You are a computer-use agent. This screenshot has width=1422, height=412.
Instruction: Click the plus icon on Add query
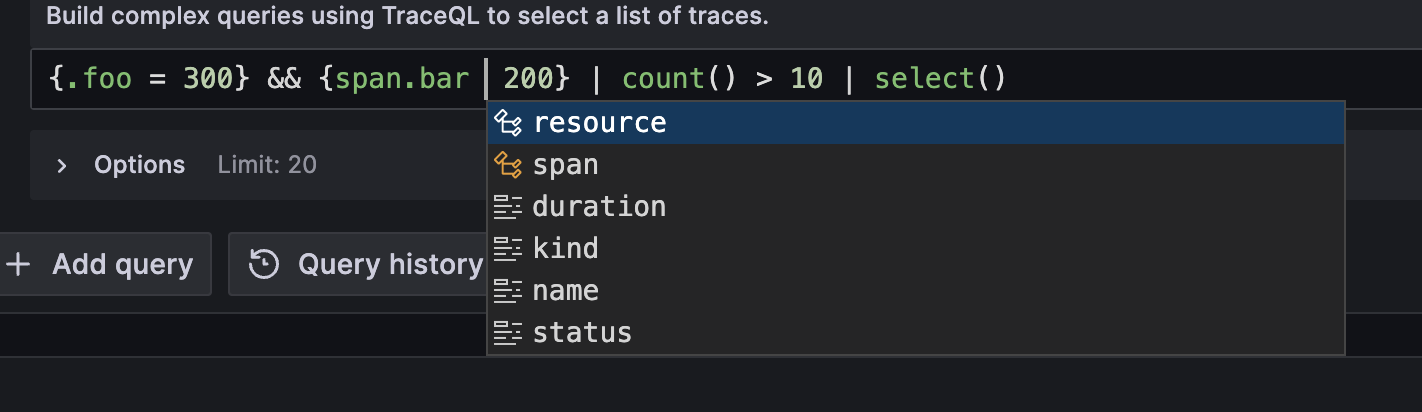click(x=18, y=264)
